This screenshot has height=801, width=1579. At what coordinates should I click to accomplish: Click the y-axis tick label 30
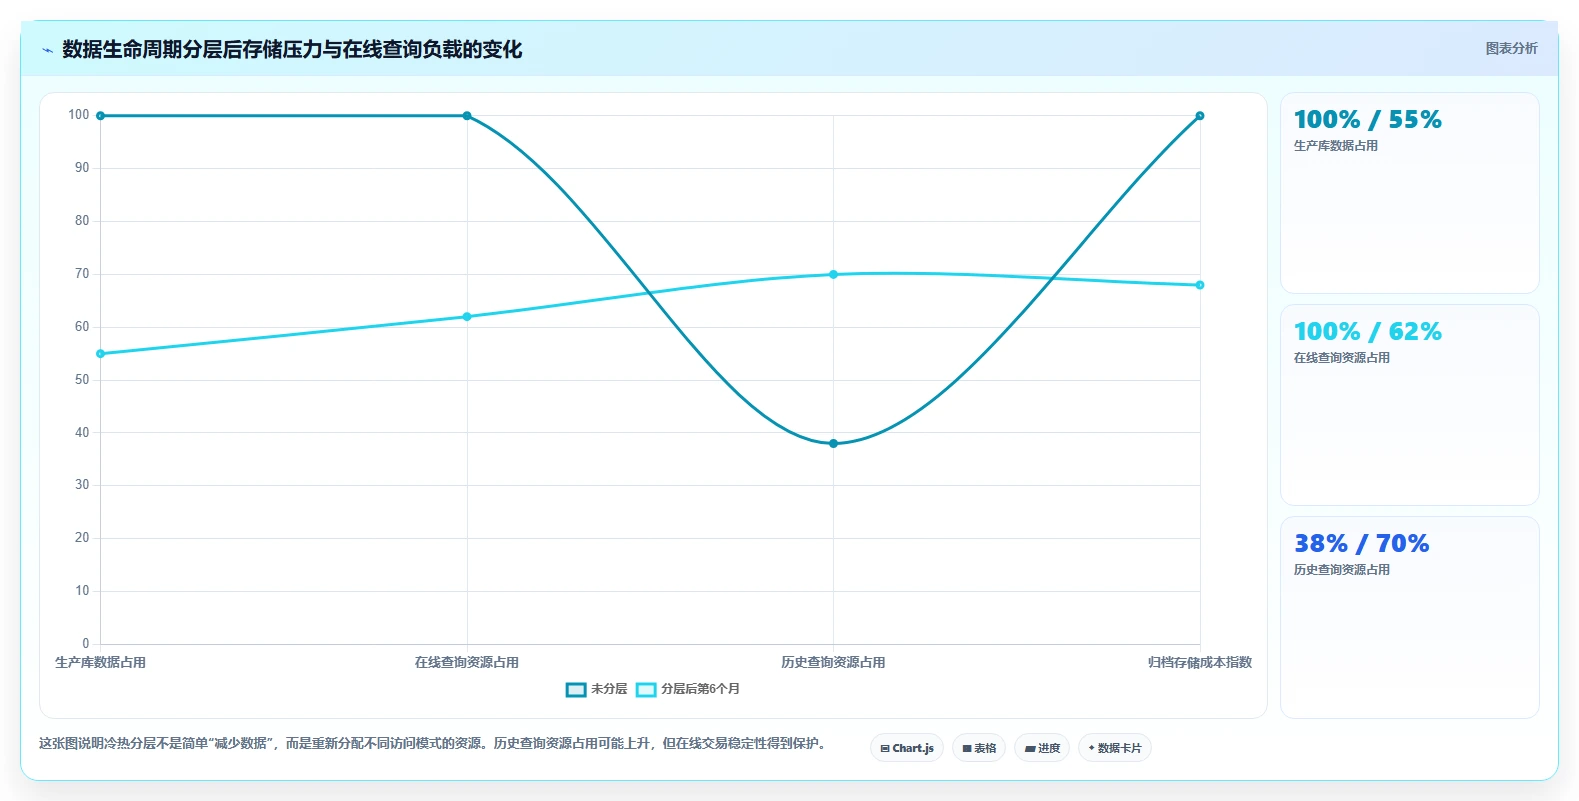(82, 485)
